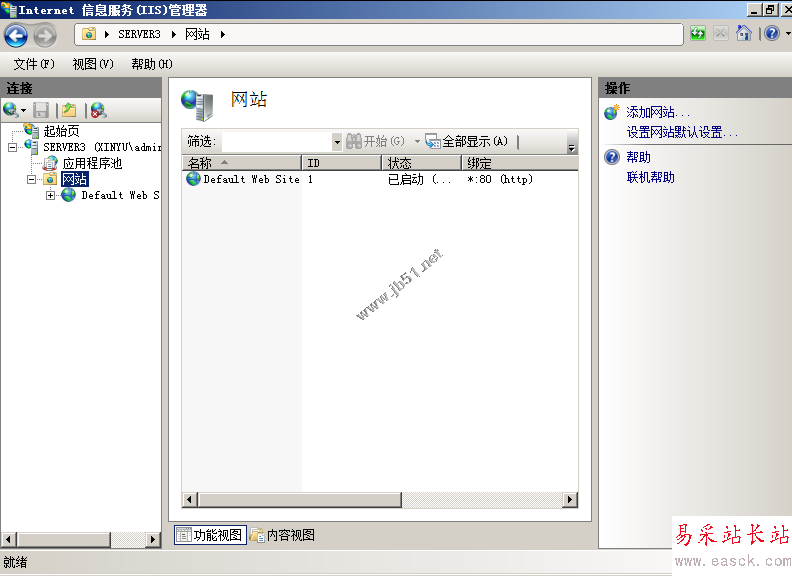Screen dimensions: 792x576
Task: Click the 添加网站... action link
Action: 658,112
